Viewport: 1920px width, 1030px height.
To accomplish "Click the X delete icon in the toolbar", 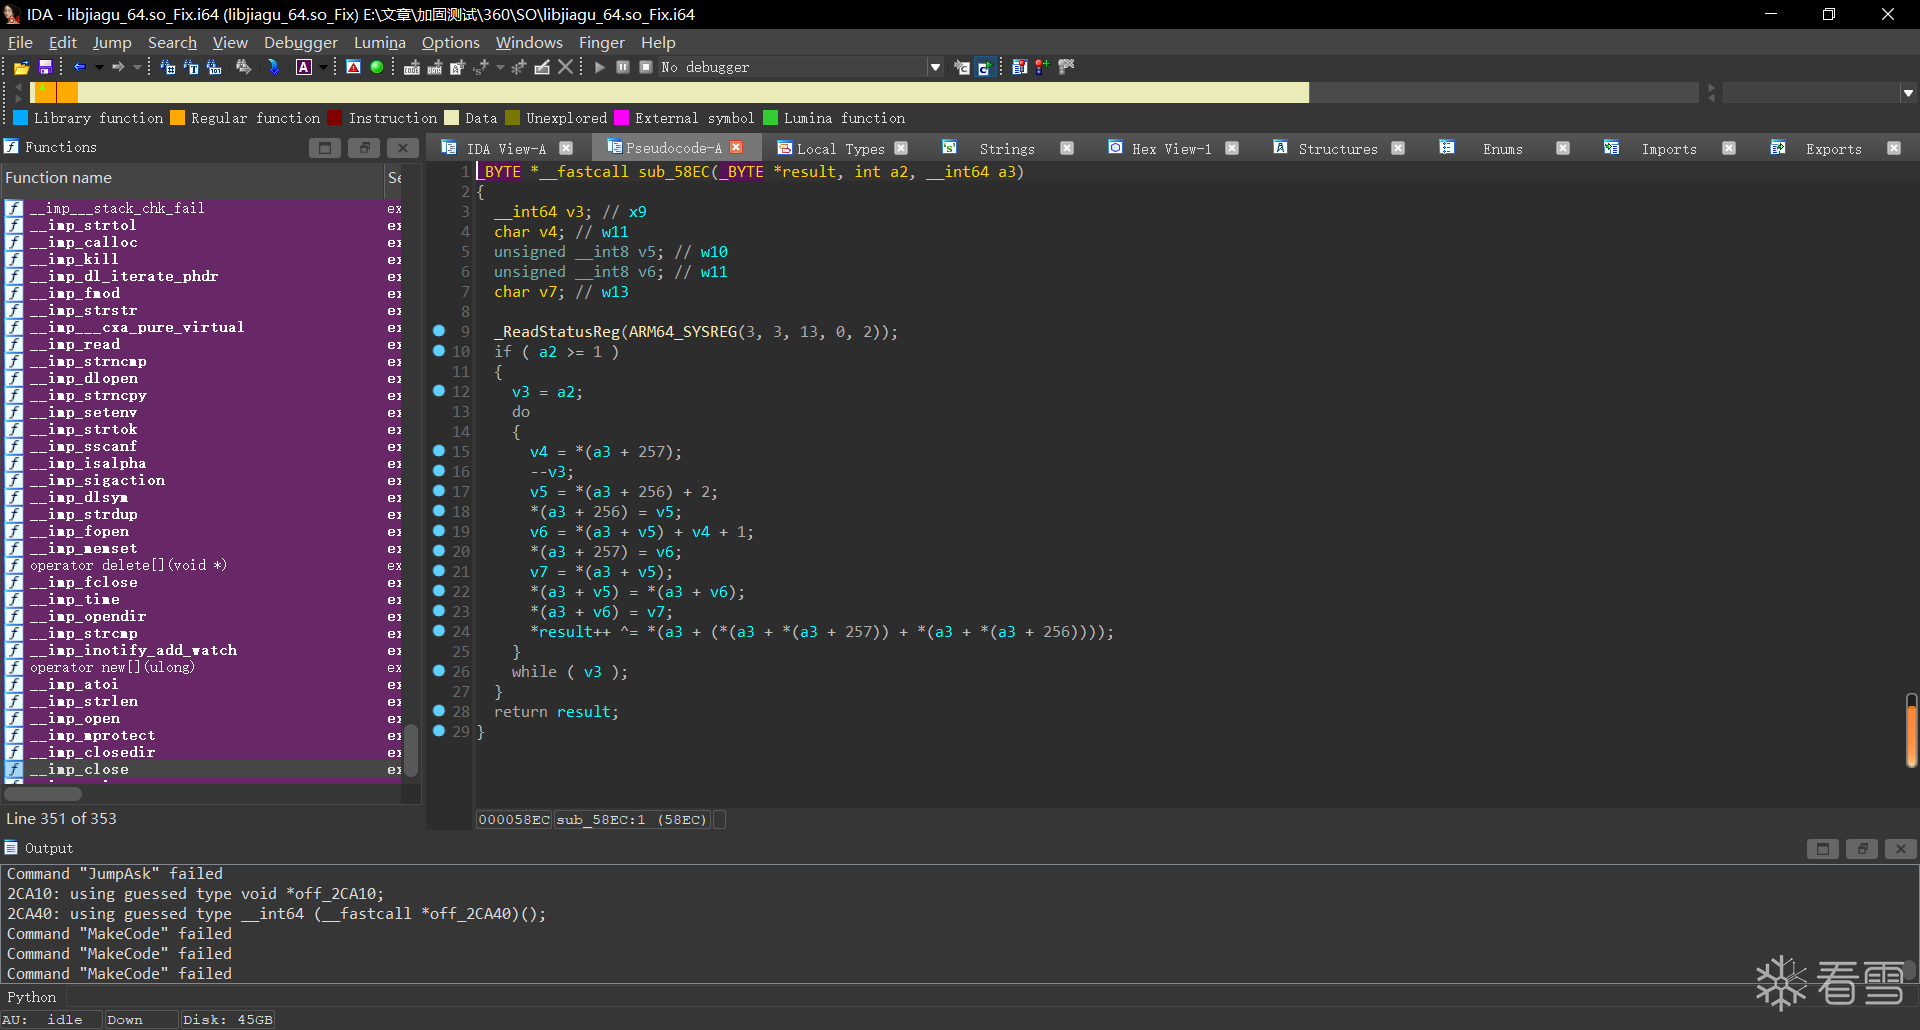I will [x=566, y=67].
